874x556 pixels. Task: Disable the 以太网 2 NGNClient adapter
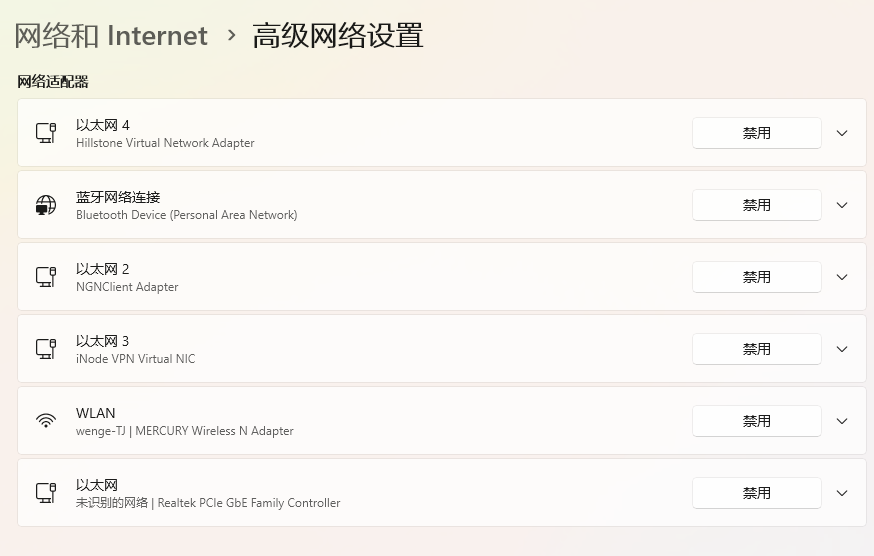[756, 277]
